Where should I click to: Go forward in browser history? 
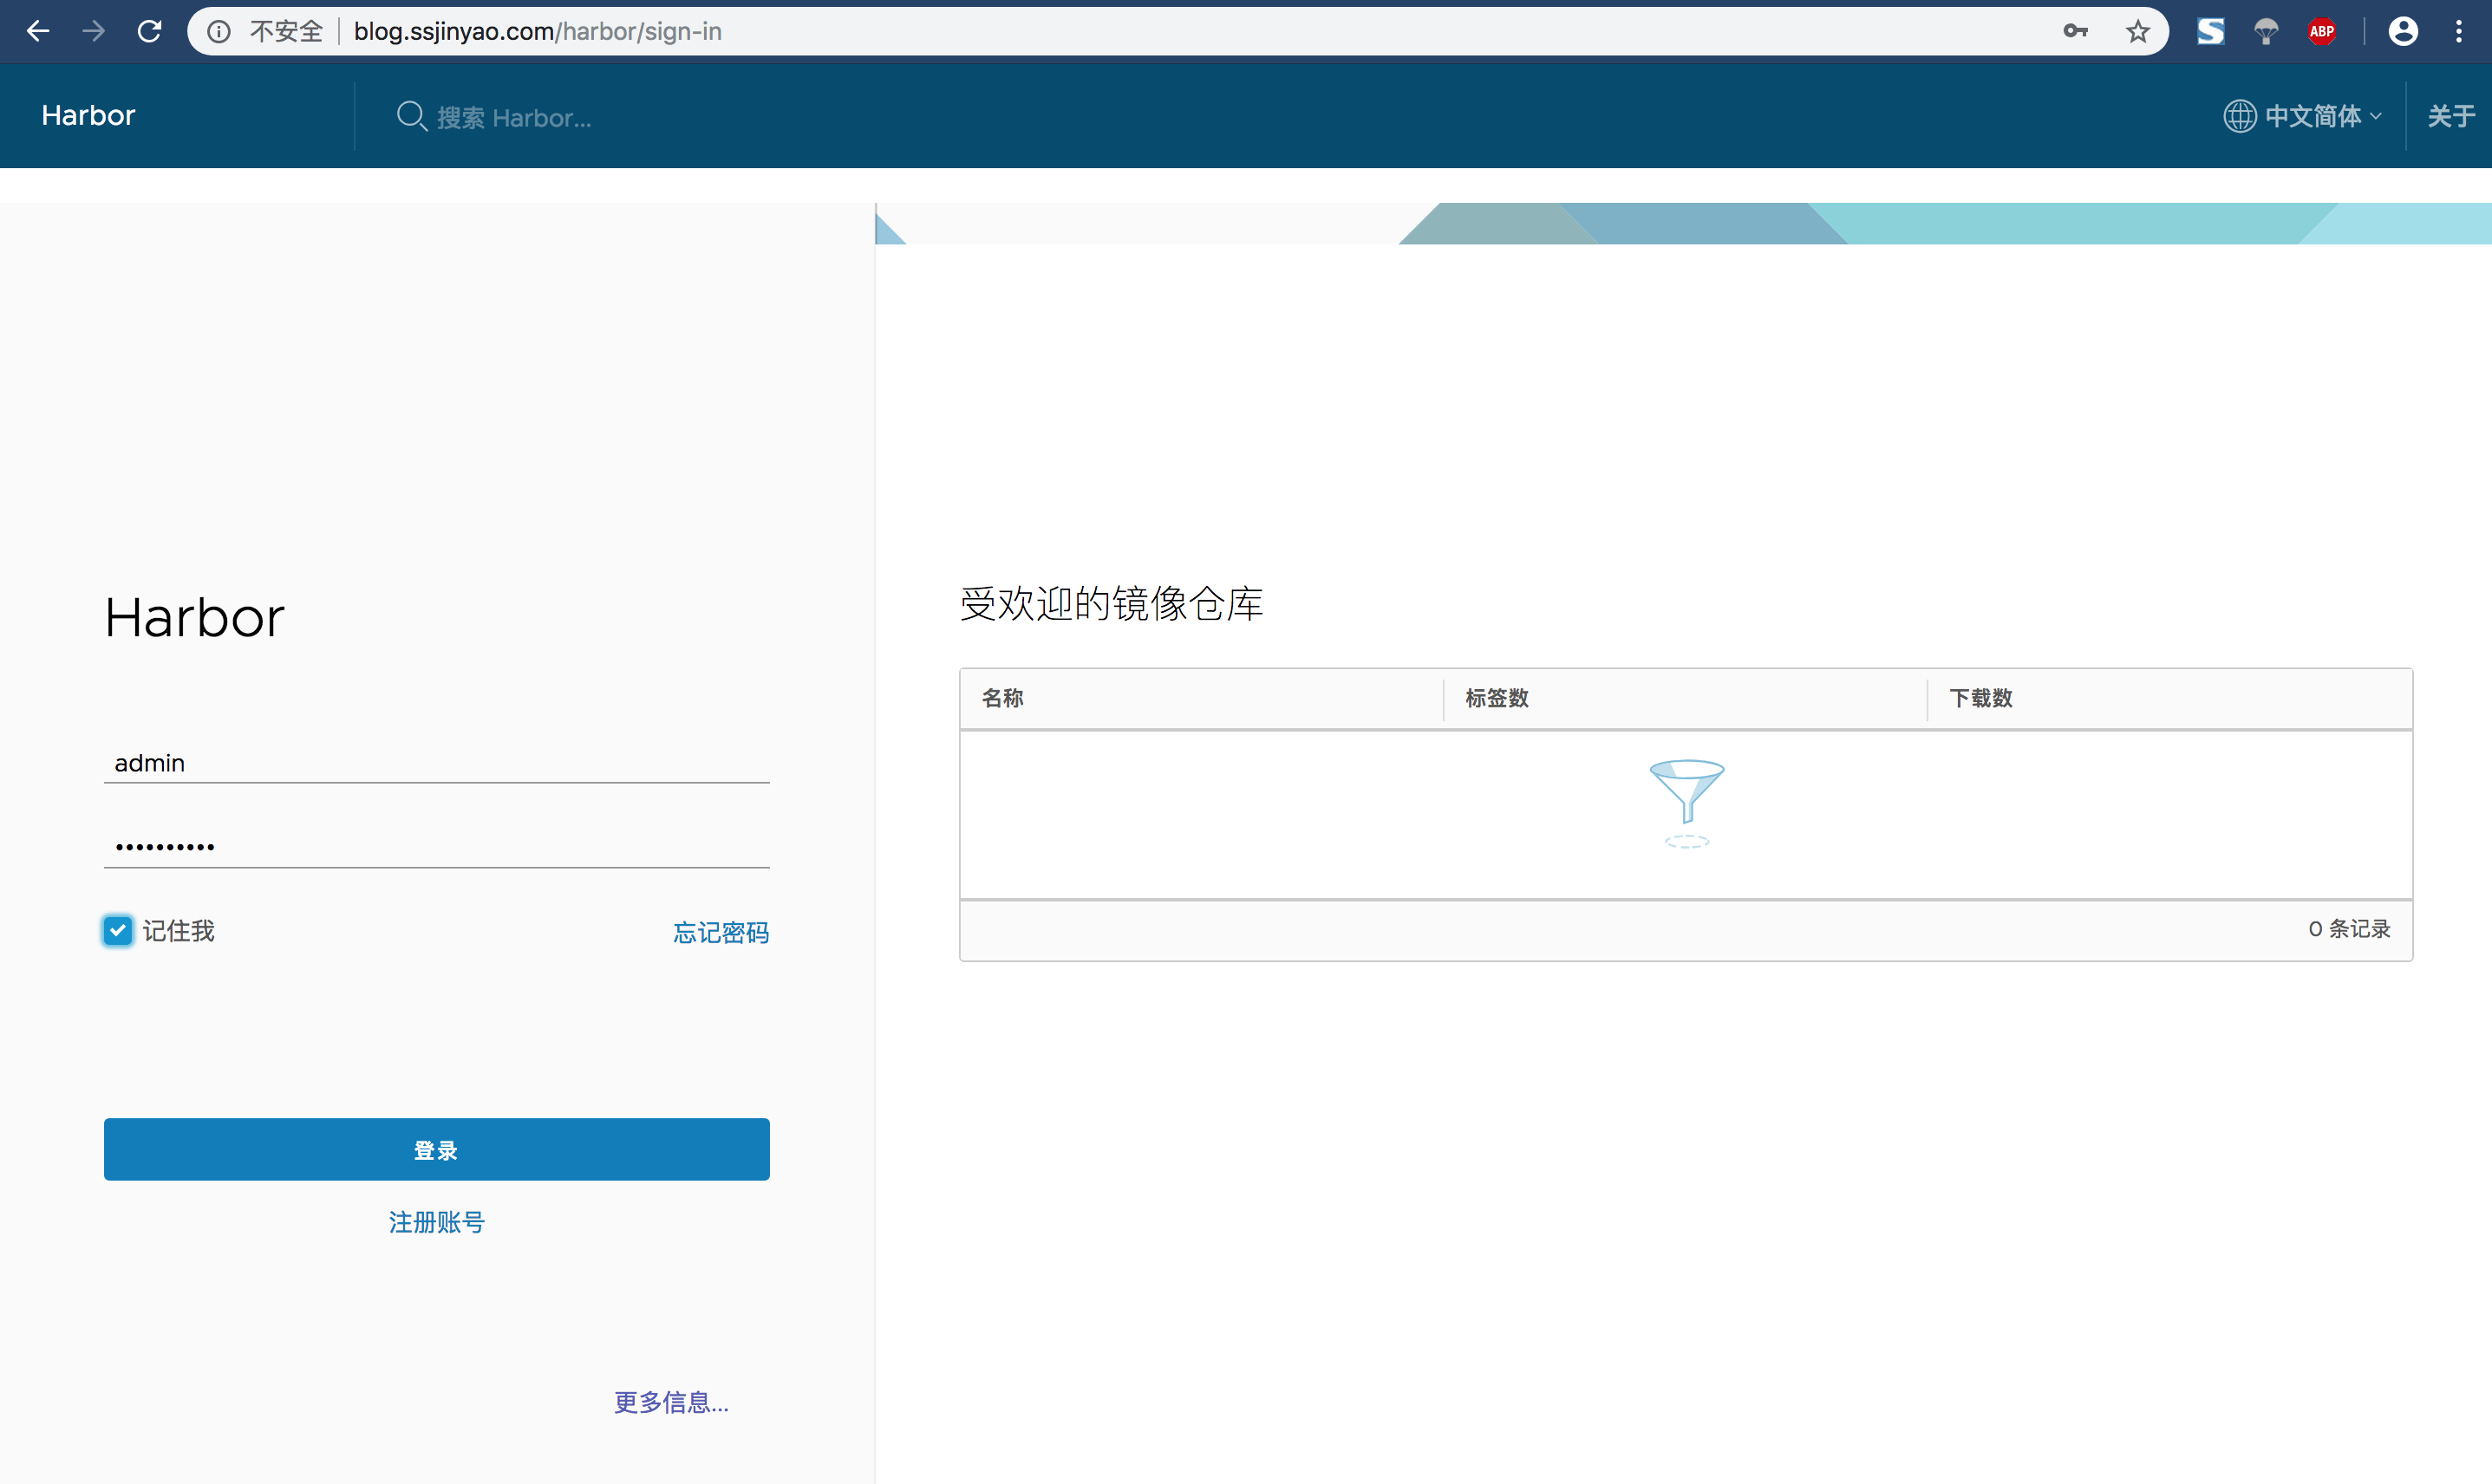click(x=94, y=31)
